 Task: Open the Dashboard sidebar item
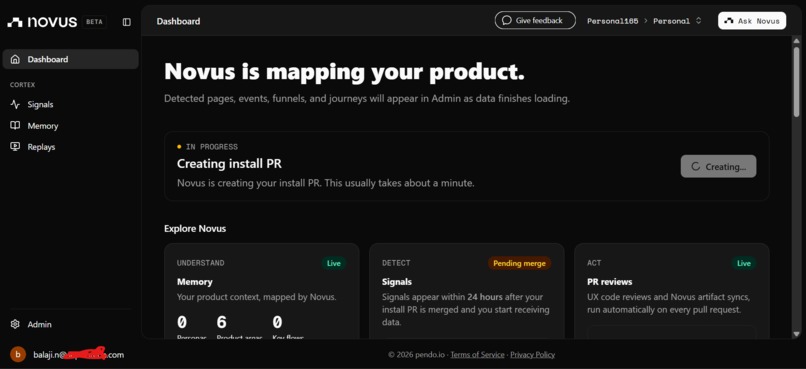pos(70,59)
